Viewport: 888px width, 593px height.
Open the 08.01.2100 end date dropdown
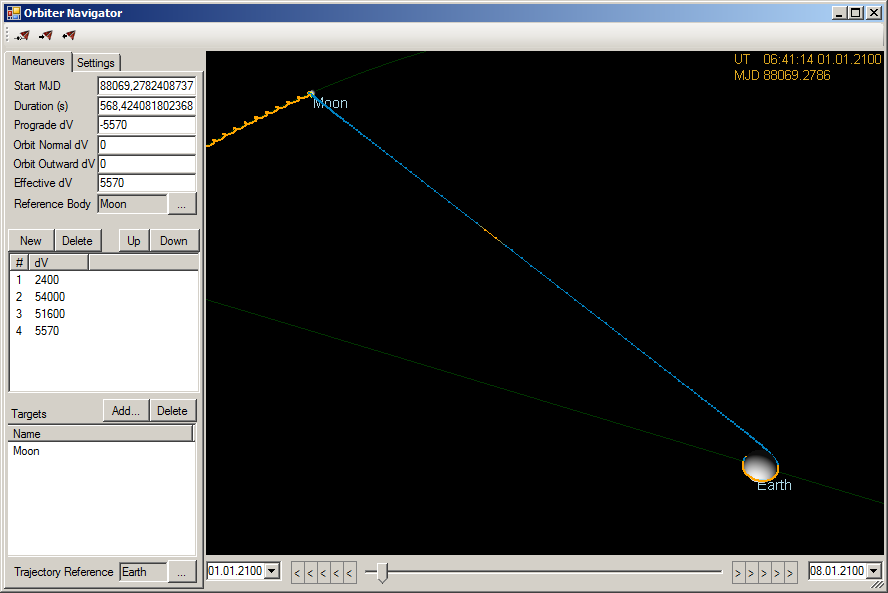(874, 571)
